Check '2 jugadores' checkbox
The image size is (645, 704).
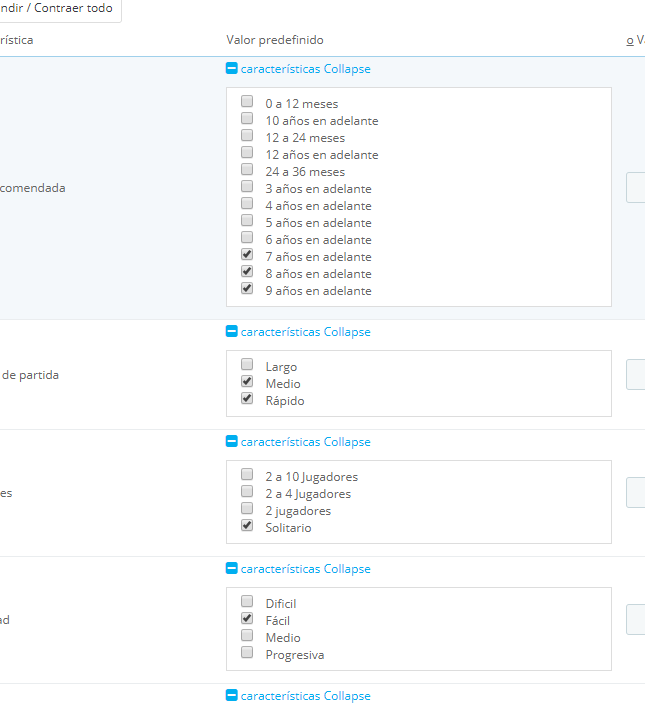247,508
